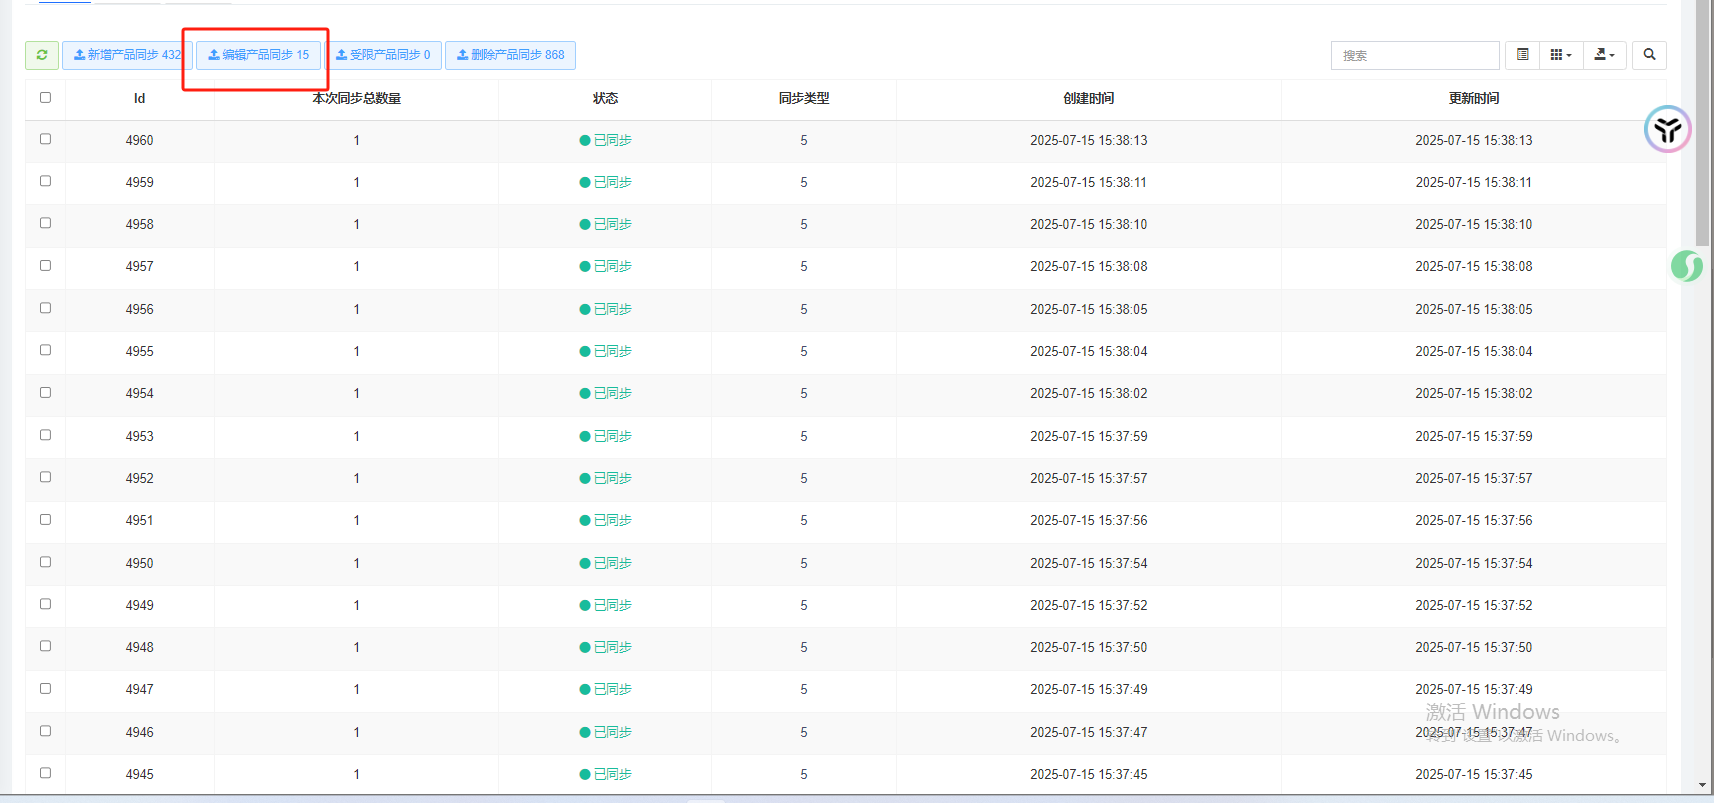This screenshot has height=803, width=1714.
Task: Click the green refresh table button
Action: (x=42, y=55)
